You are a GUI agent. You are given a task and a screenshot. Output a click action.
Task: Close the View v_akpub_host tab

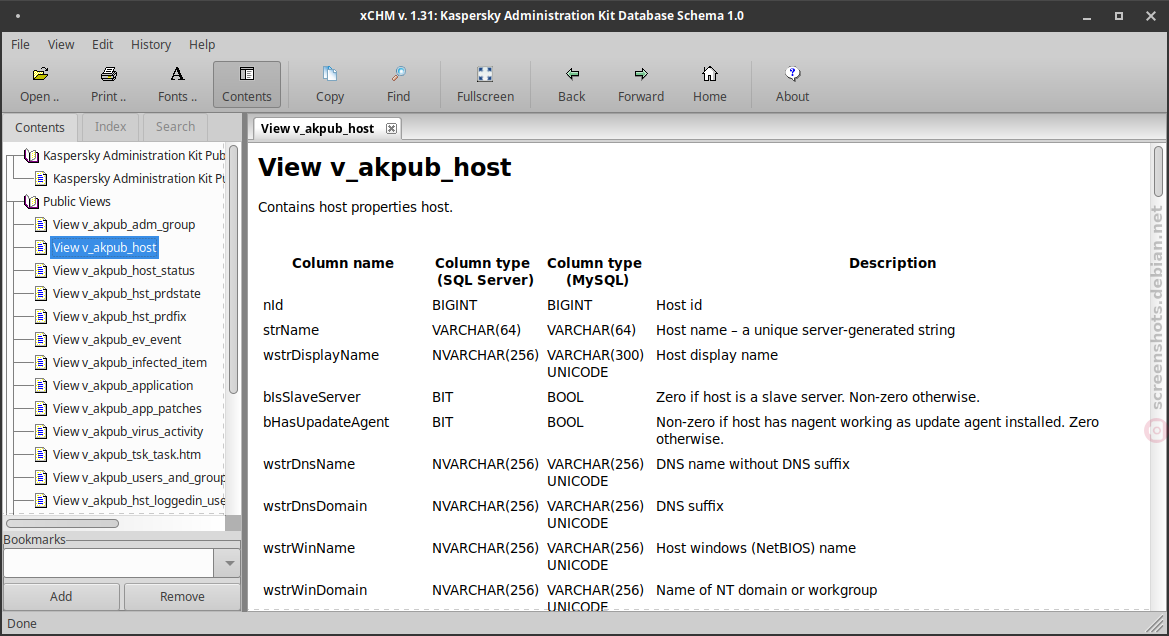[391, 128]
